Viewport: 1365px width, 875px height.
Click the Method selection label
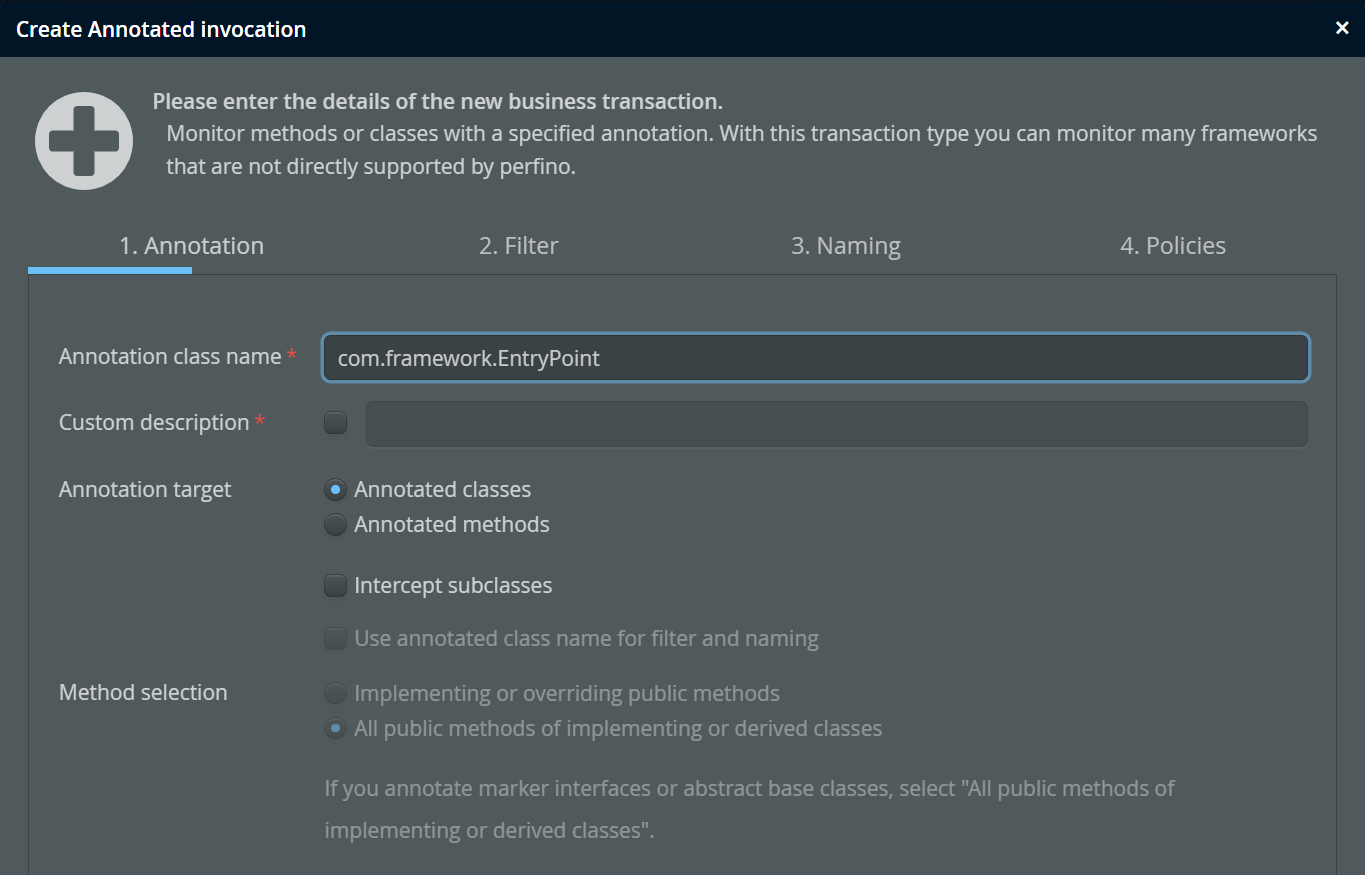143,693
